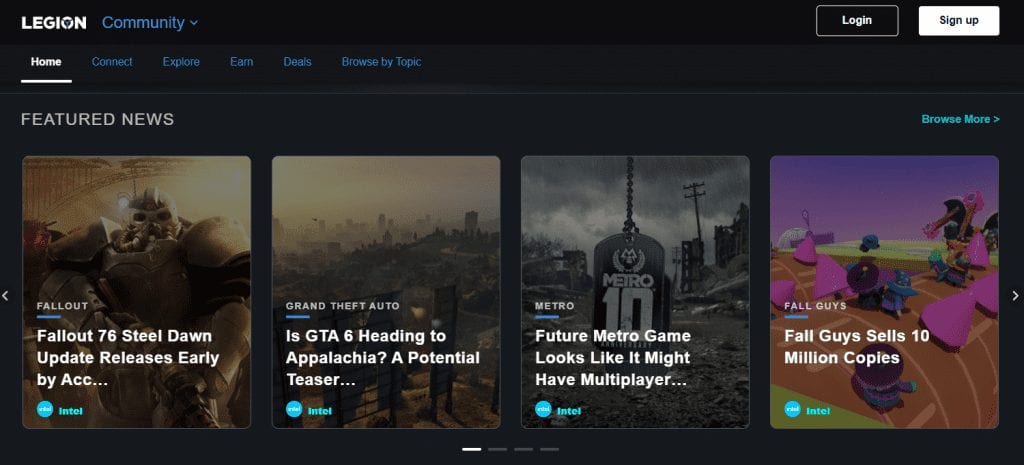
Task: Select the GRAND THEFT AUTO category label
Action: 342,306
